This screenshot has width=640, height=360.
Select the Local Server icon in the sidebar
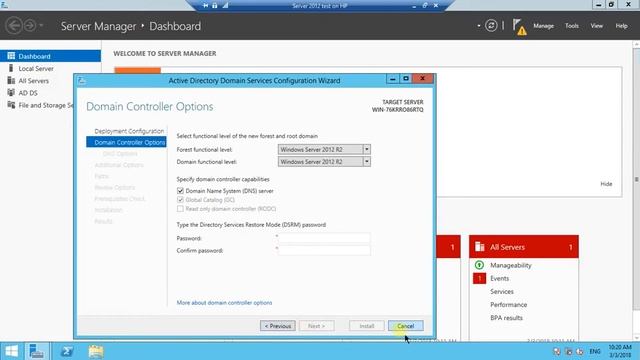tap(11, 68)
